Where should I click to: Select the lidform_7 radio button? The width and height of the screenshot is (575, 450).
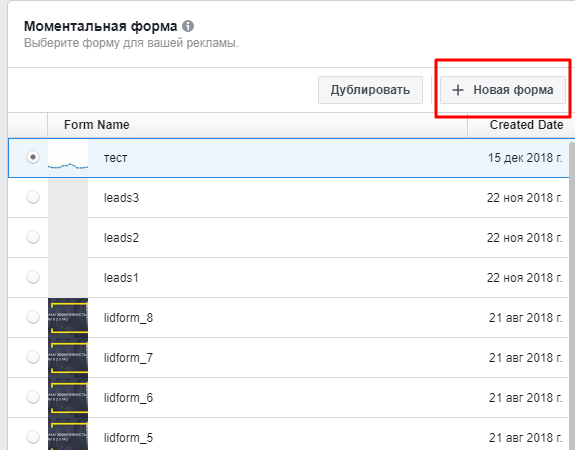click(33, 357)
